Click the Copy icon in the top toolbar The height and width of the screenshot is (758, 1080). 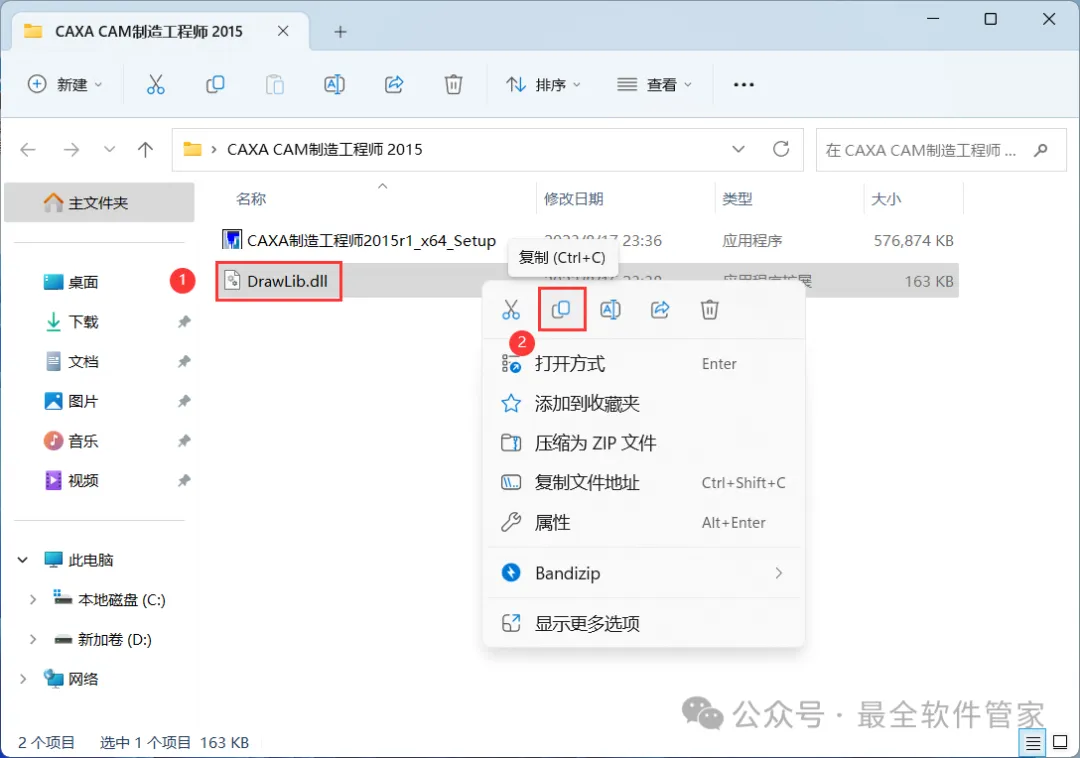215,85
